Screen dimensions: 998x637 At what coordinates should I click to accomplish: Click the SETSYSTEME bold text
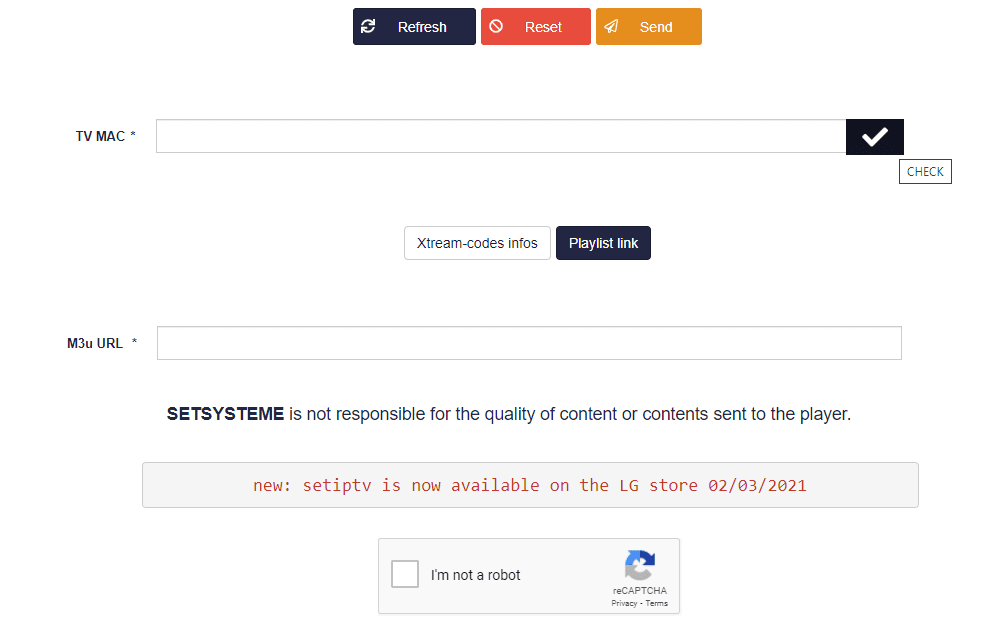click(225, 414)
